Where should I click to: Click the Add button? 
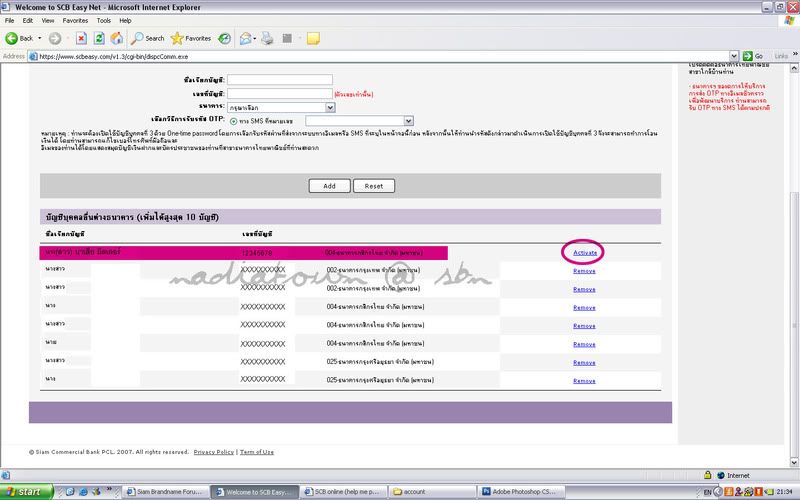[x=329, y=186]
